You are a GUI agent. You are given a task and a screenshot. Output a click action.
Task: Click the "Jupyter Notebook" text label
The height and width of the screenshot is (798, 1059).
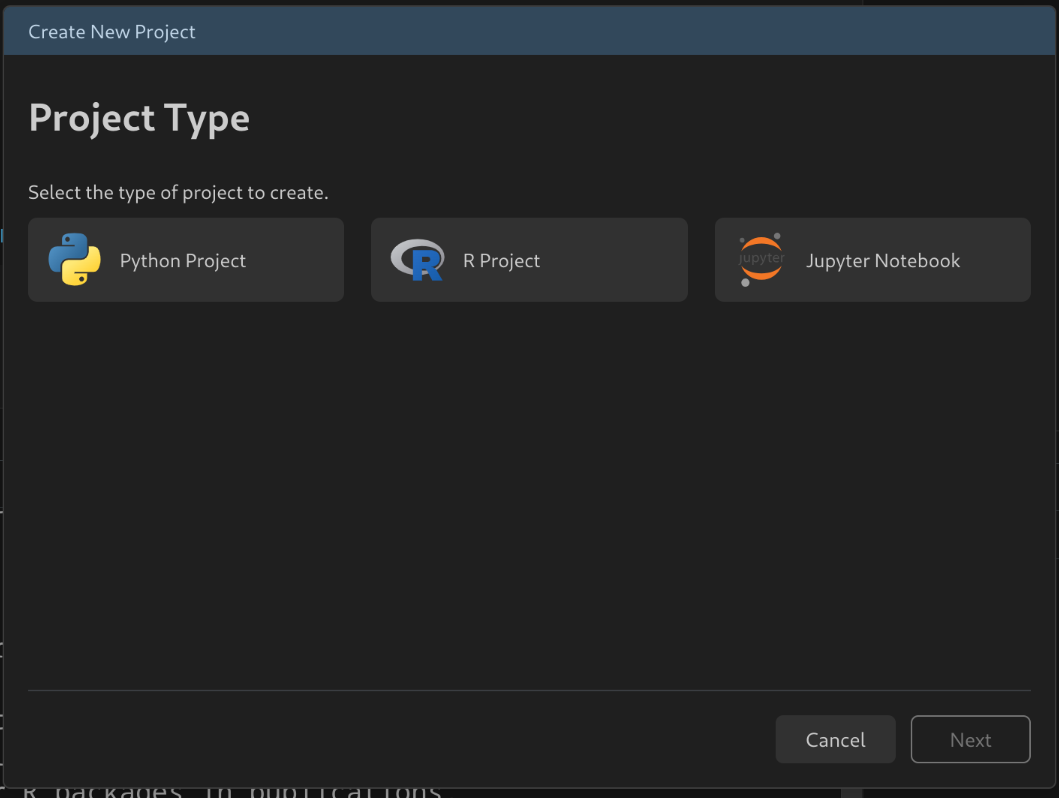(883, 261)
